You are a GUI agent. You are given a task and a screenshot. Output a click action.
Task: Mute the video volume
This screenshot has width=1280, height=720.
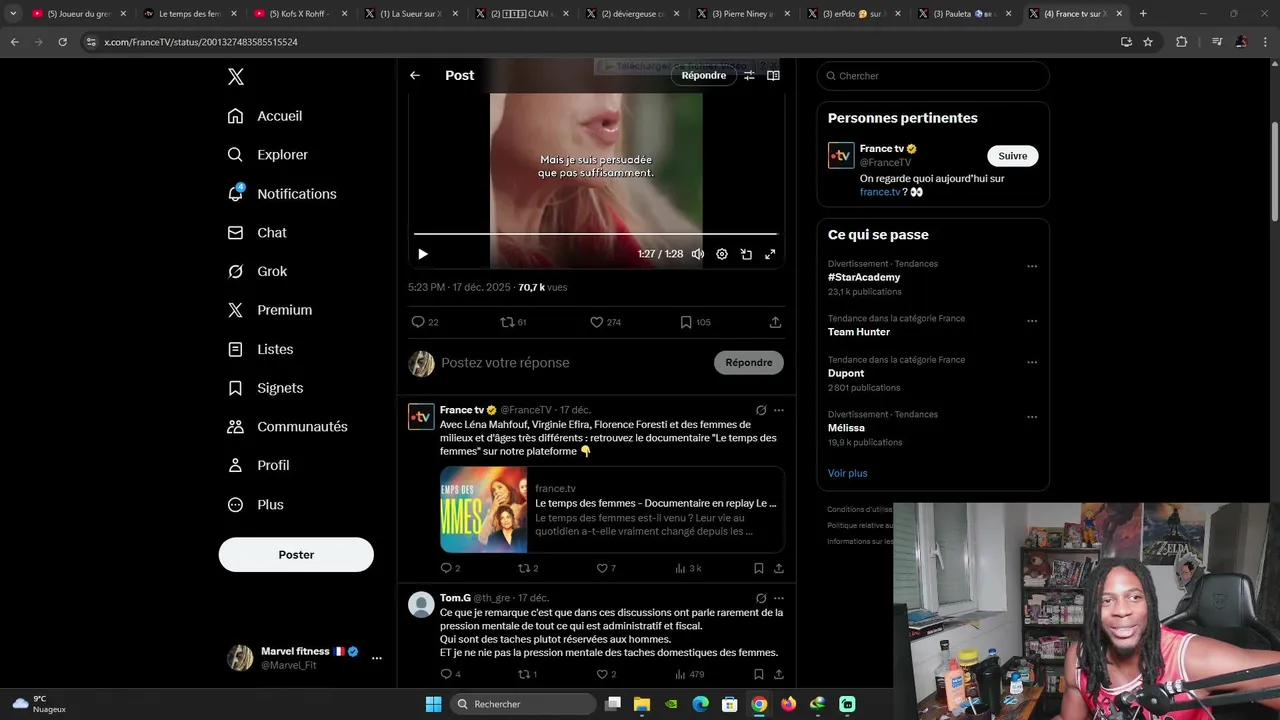tap(698, 254)
